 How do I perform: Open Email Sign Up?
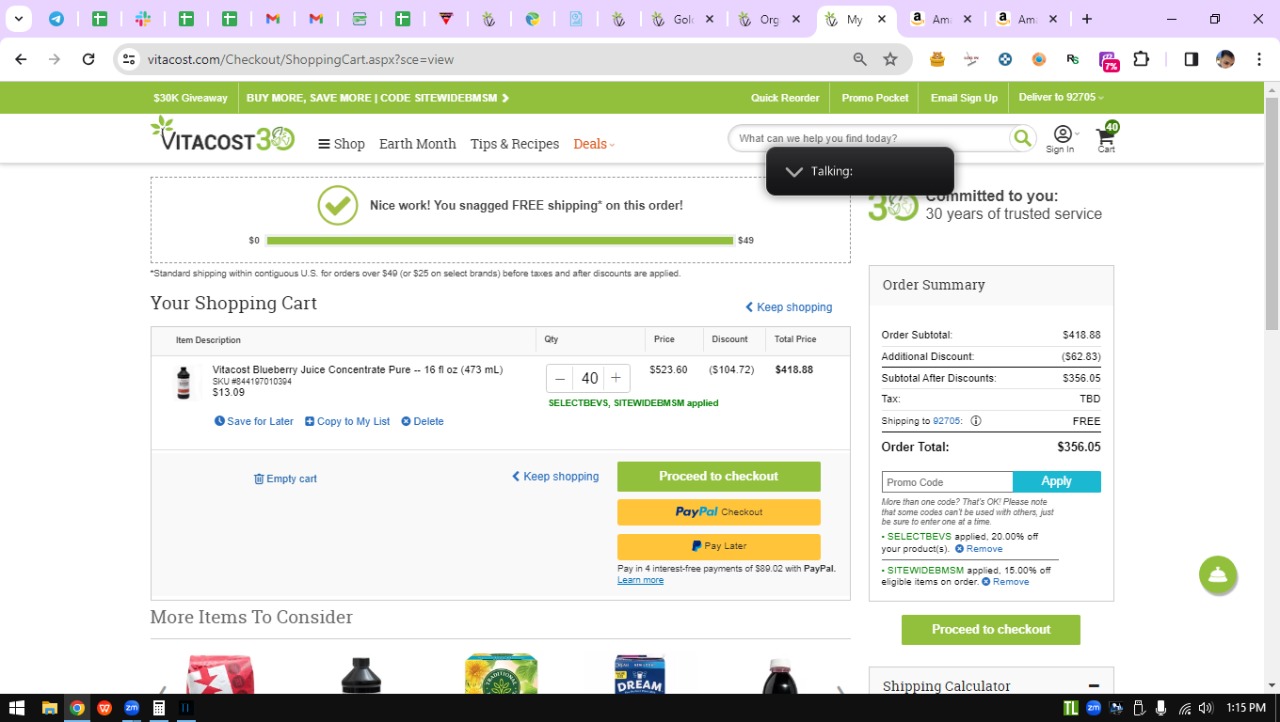(x=964, y=98)
